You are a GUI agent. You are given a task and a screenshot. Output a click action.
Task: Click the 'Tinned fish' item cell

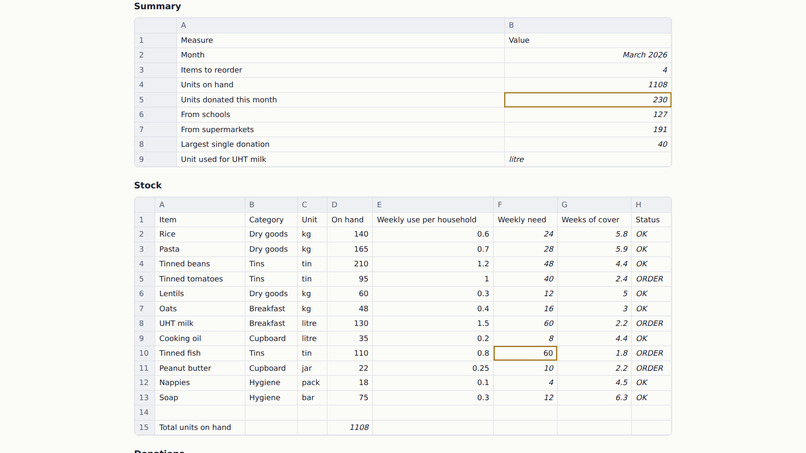(200, 353)
